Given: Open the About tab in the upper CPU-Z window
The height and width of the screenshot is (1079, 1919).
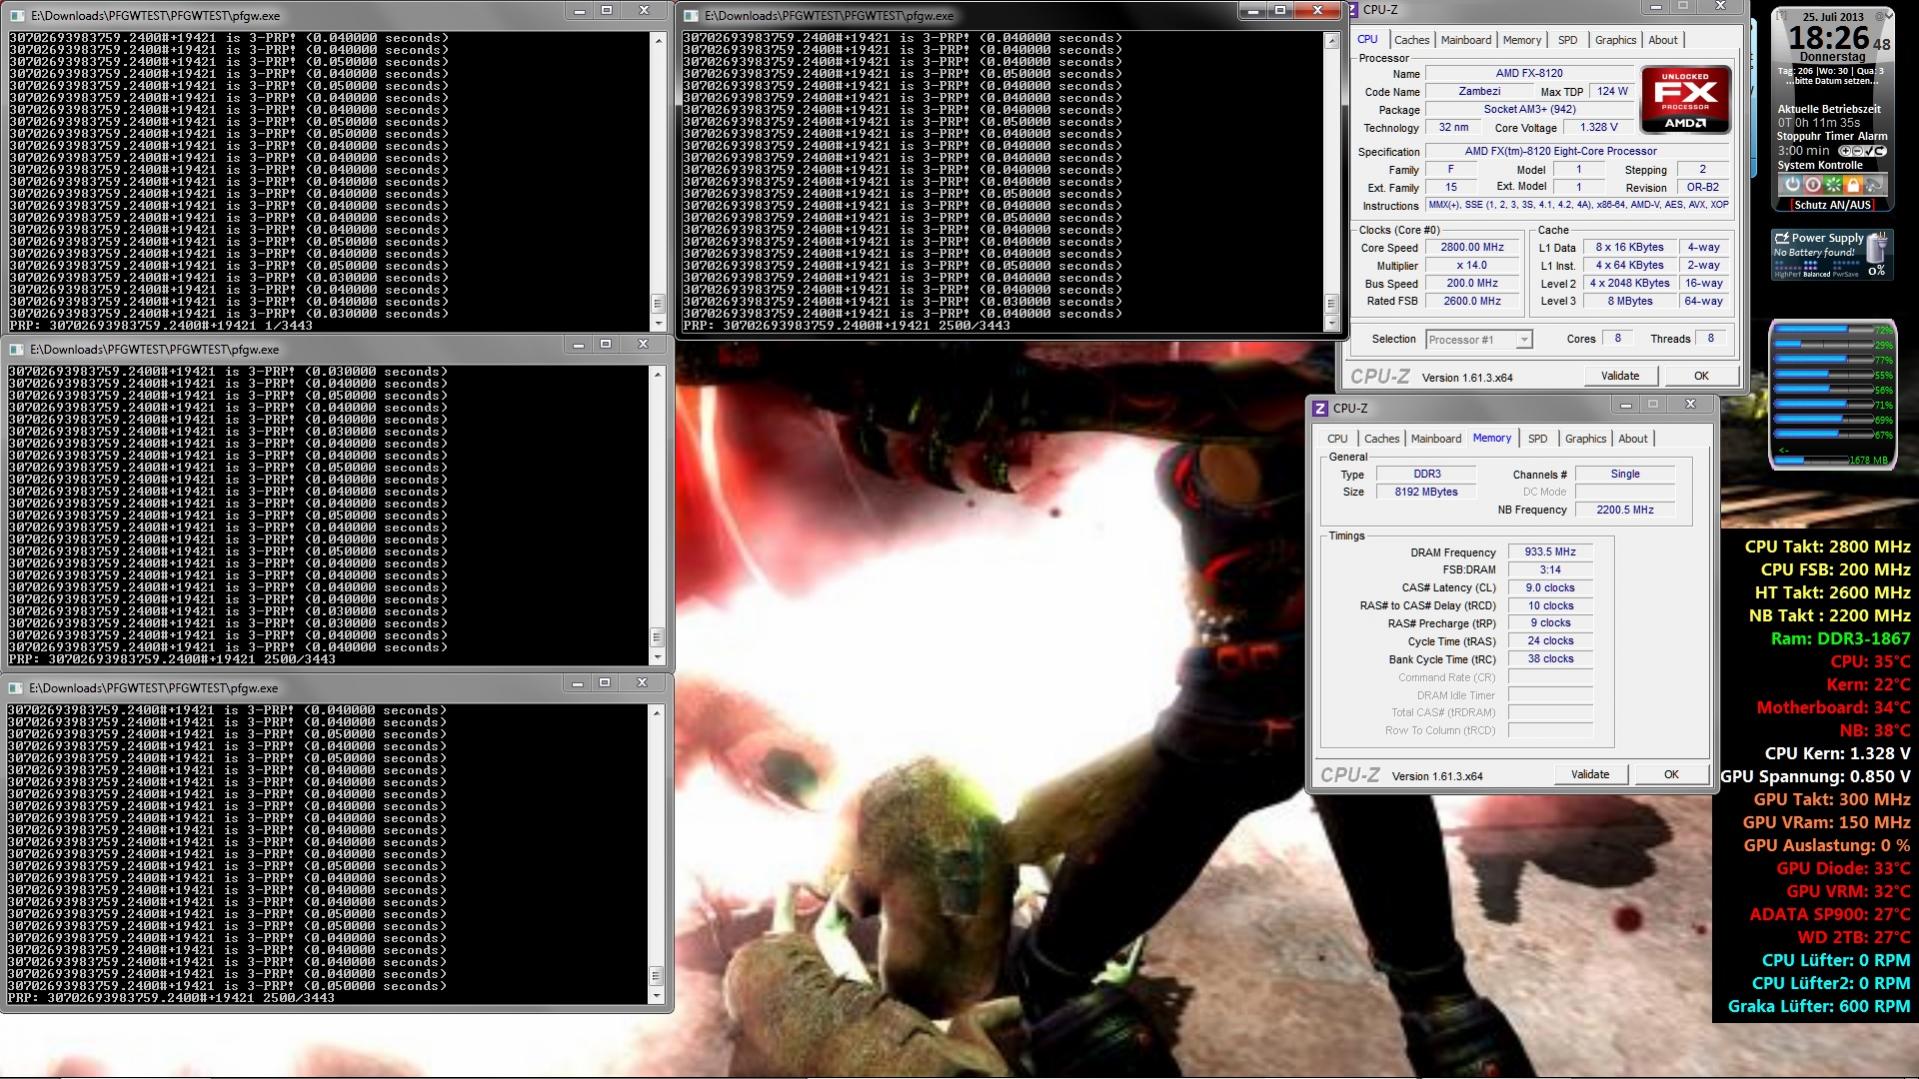Looking at the screenshot, I should [1663, 40].
